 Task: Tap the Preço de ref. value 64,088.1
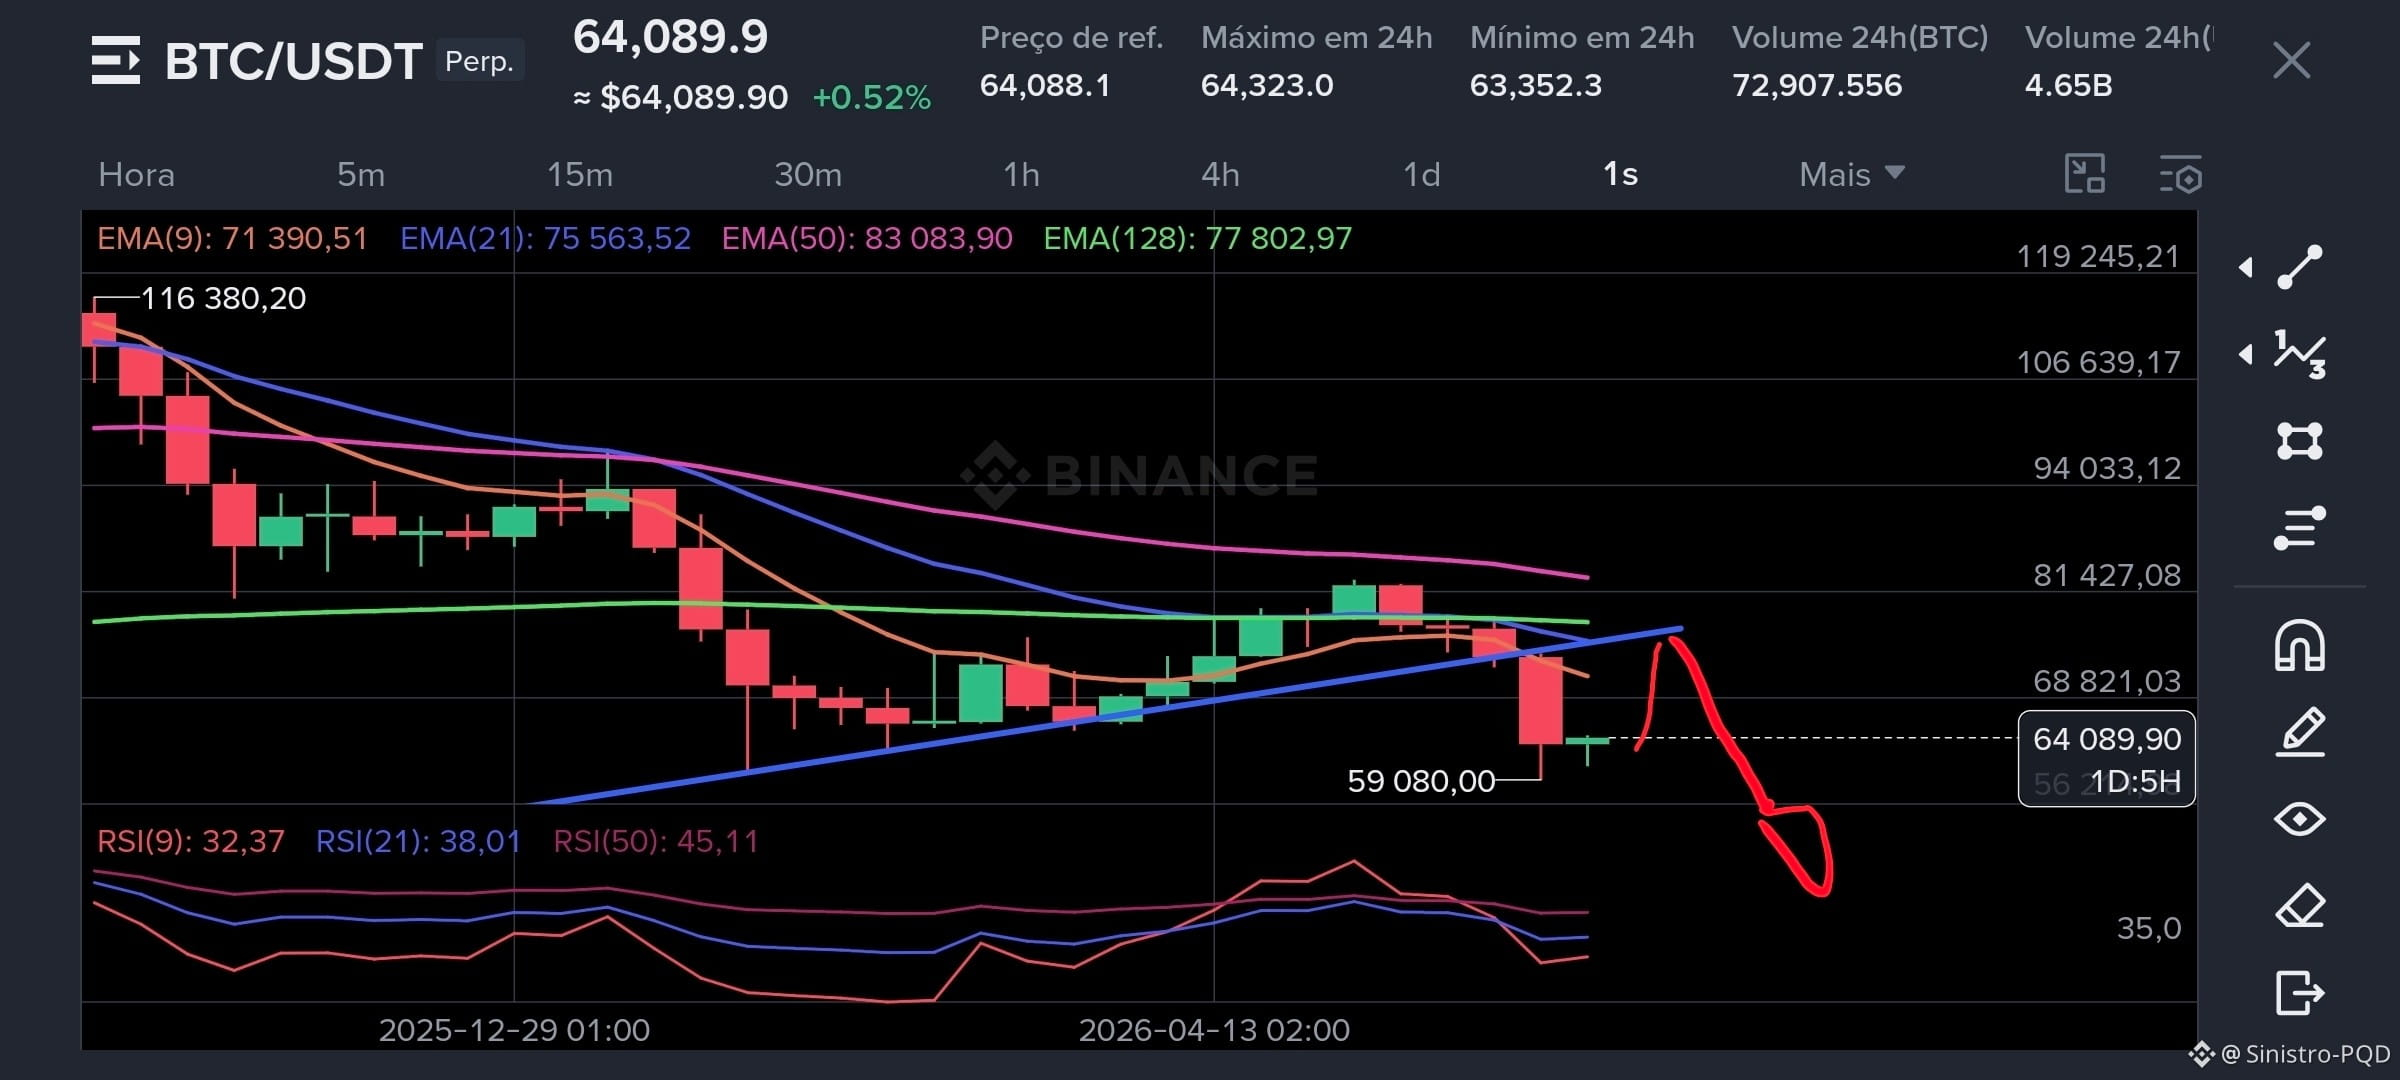pos(1045,85)
